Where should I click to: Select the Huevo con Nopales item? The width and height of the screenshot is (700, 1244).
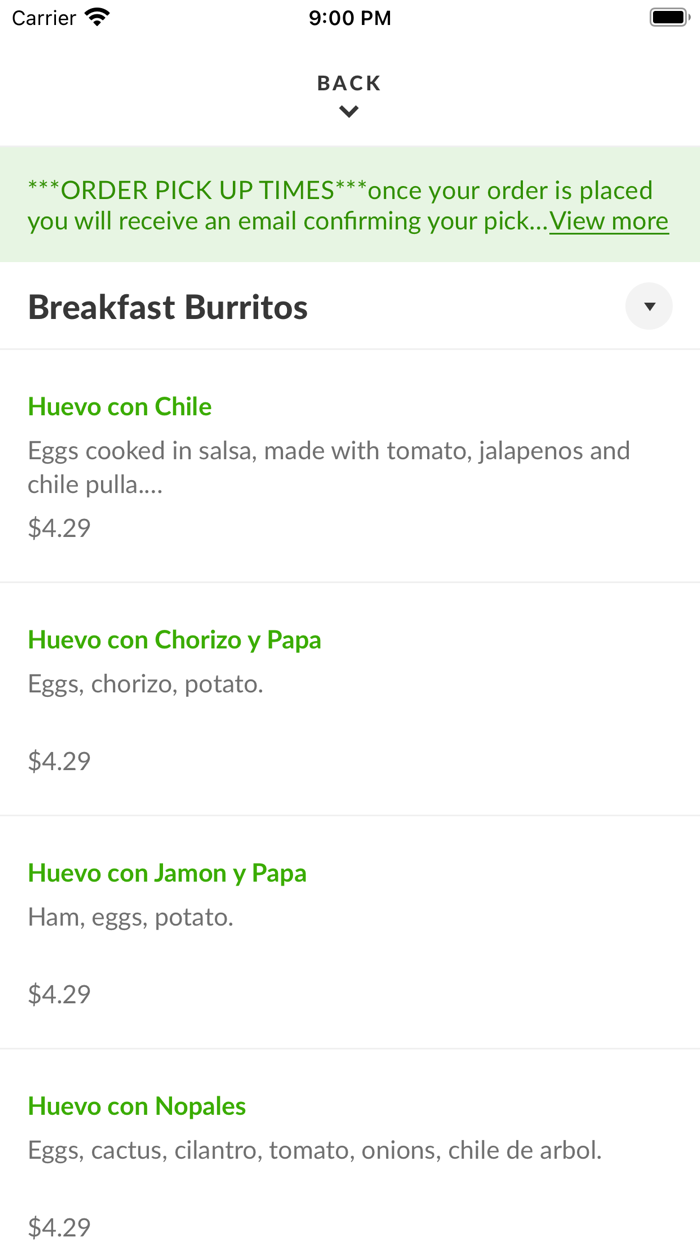point(136,1106)
